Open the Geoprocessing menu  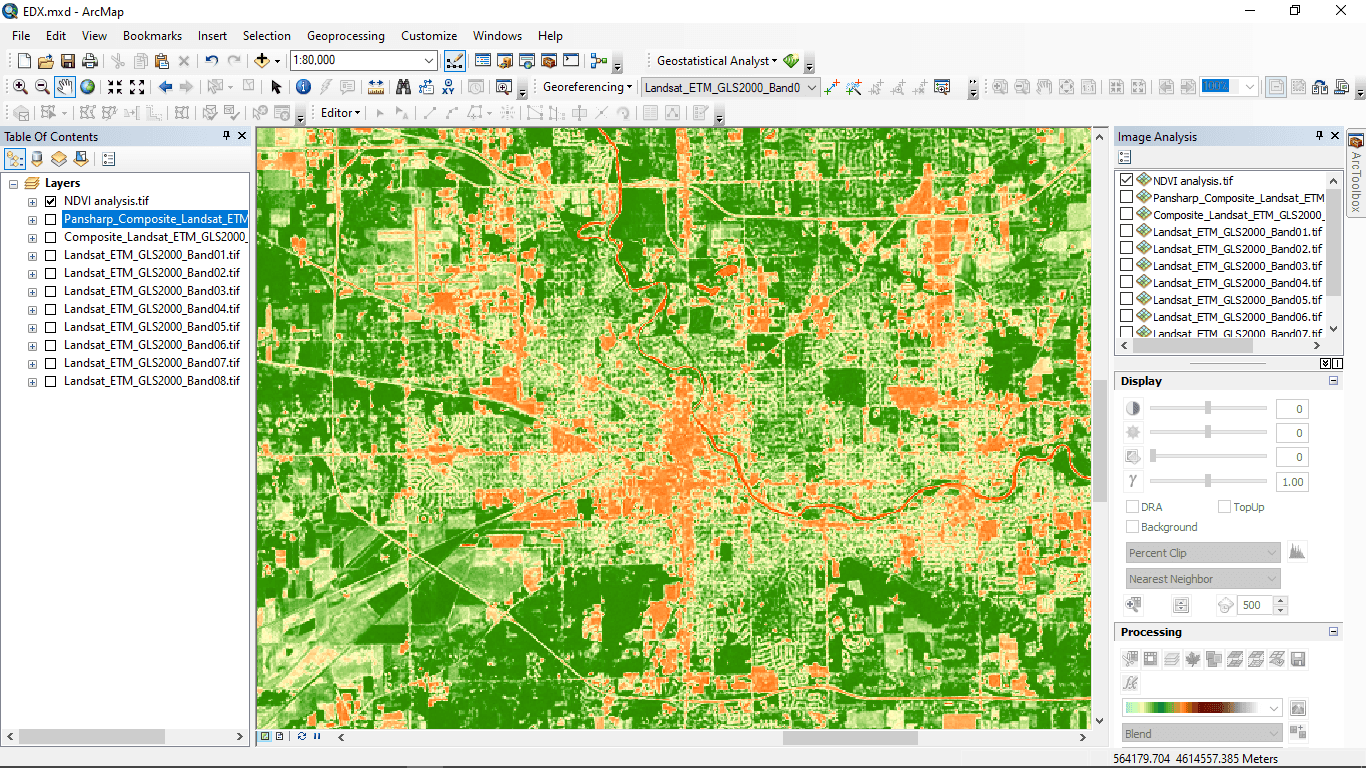345,35
